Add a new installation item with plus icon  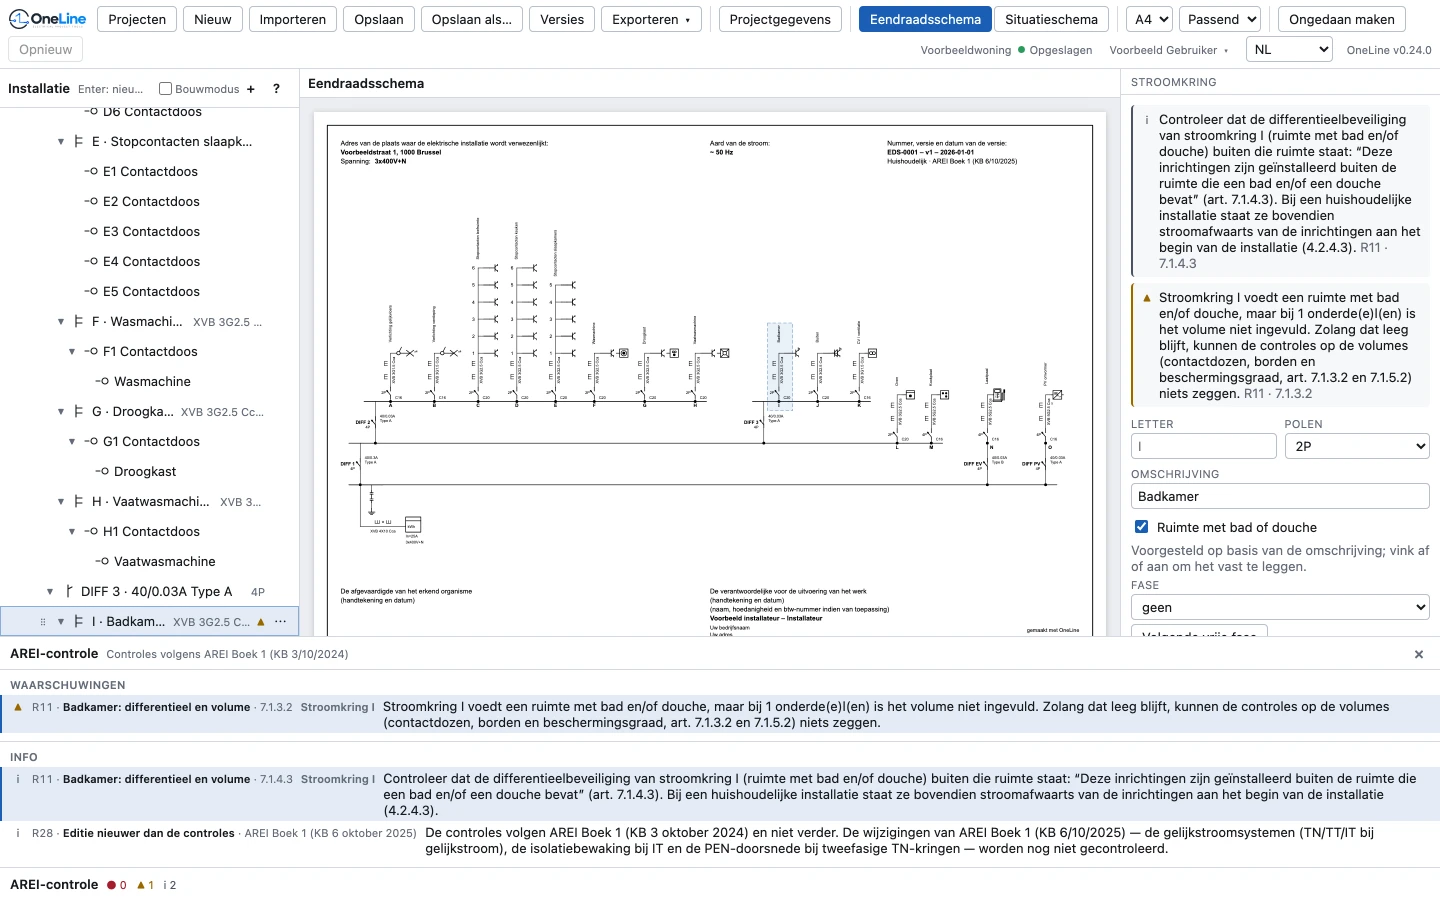[x=251, y=89]
